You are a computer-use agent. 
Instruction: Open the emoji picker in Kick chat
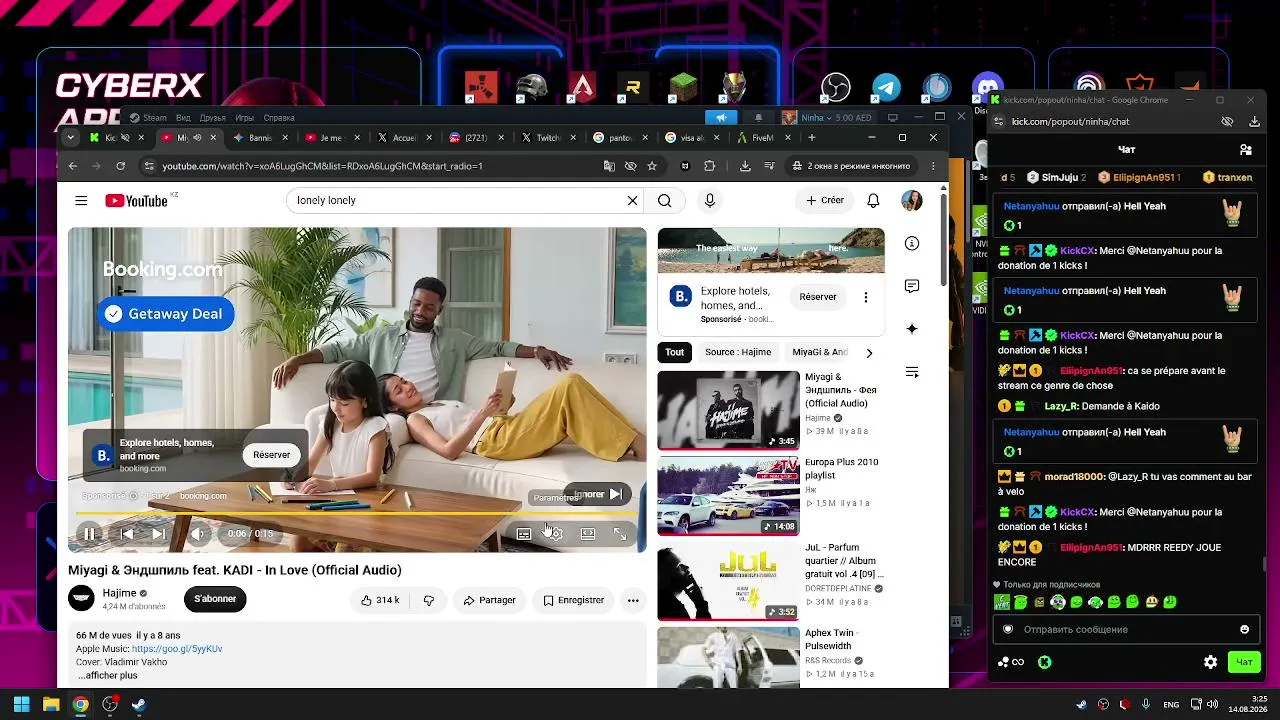[x=1244, y=629]
